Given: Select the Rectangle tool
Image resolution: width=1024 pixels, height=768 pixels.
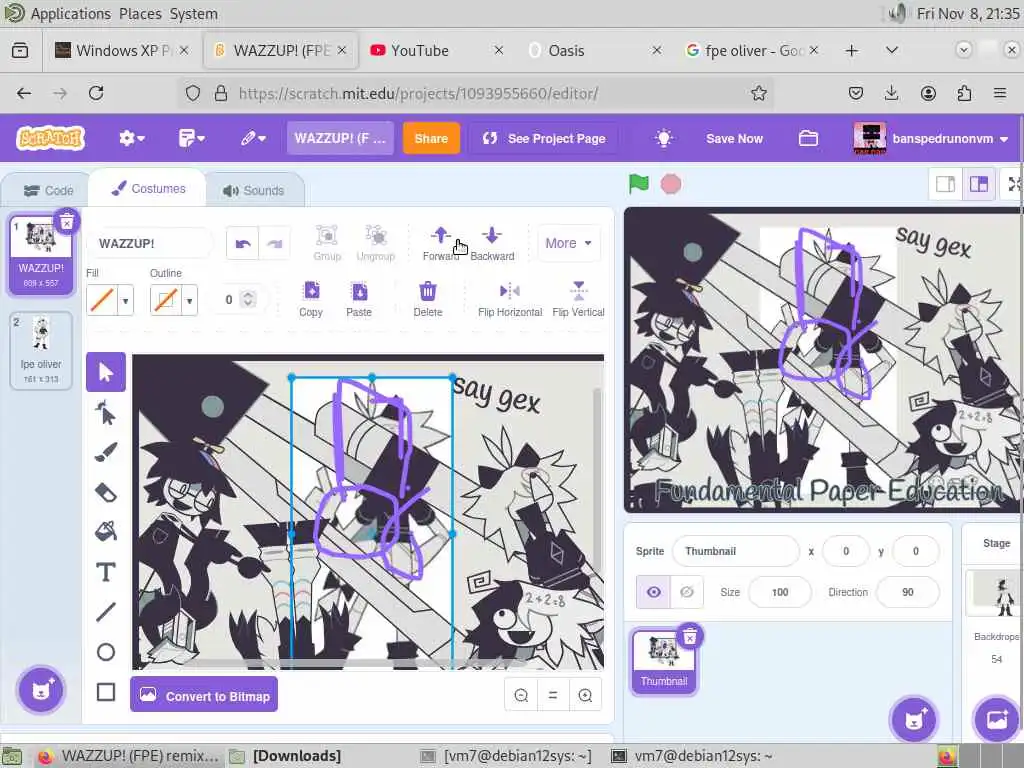Looking at the screenshot, I should tap(105, 692).
